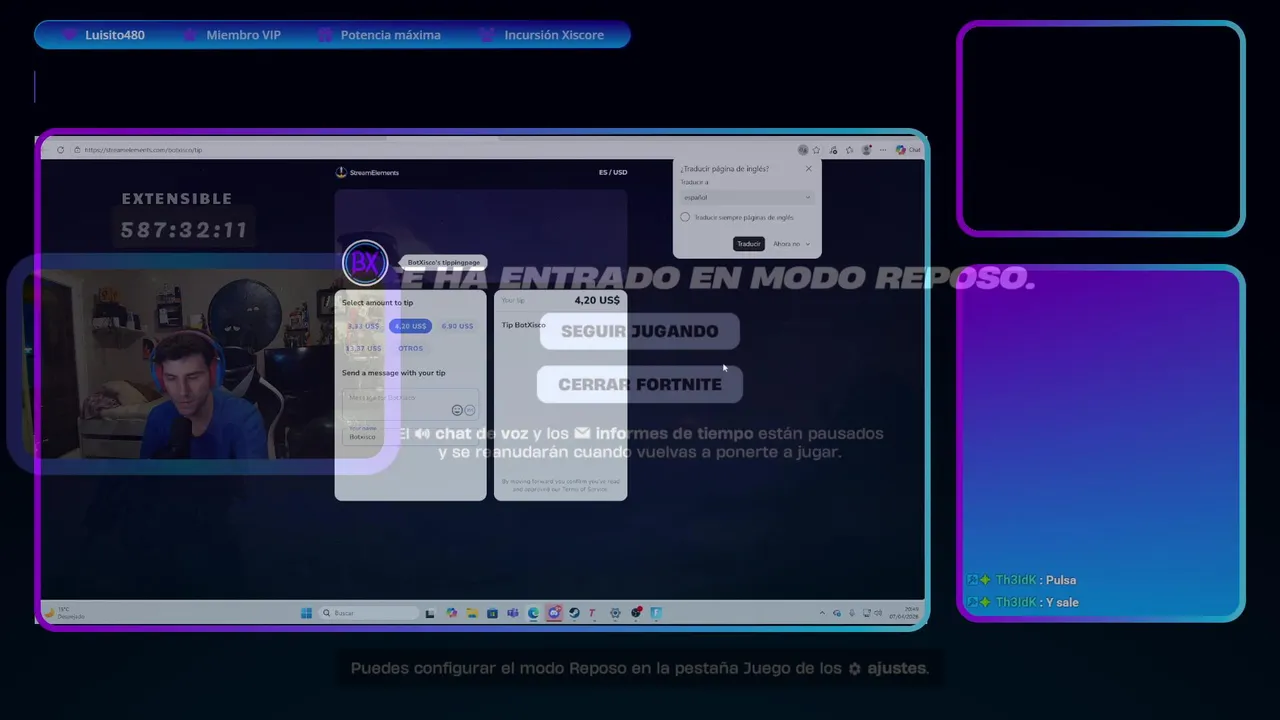1280x720 pixels.
Task: Click the EXTENSIBLE label above the timer
Action: (x=177, y=199)
